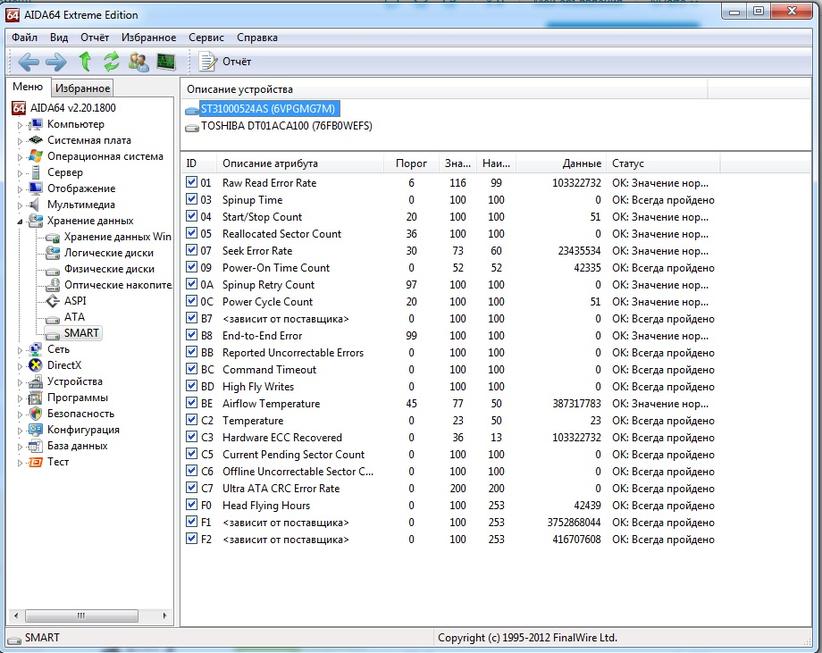This screenshot has height=653, width=822.
Task: Refresh the view with the green arrows icon
Action: click(x=111, y=62)
